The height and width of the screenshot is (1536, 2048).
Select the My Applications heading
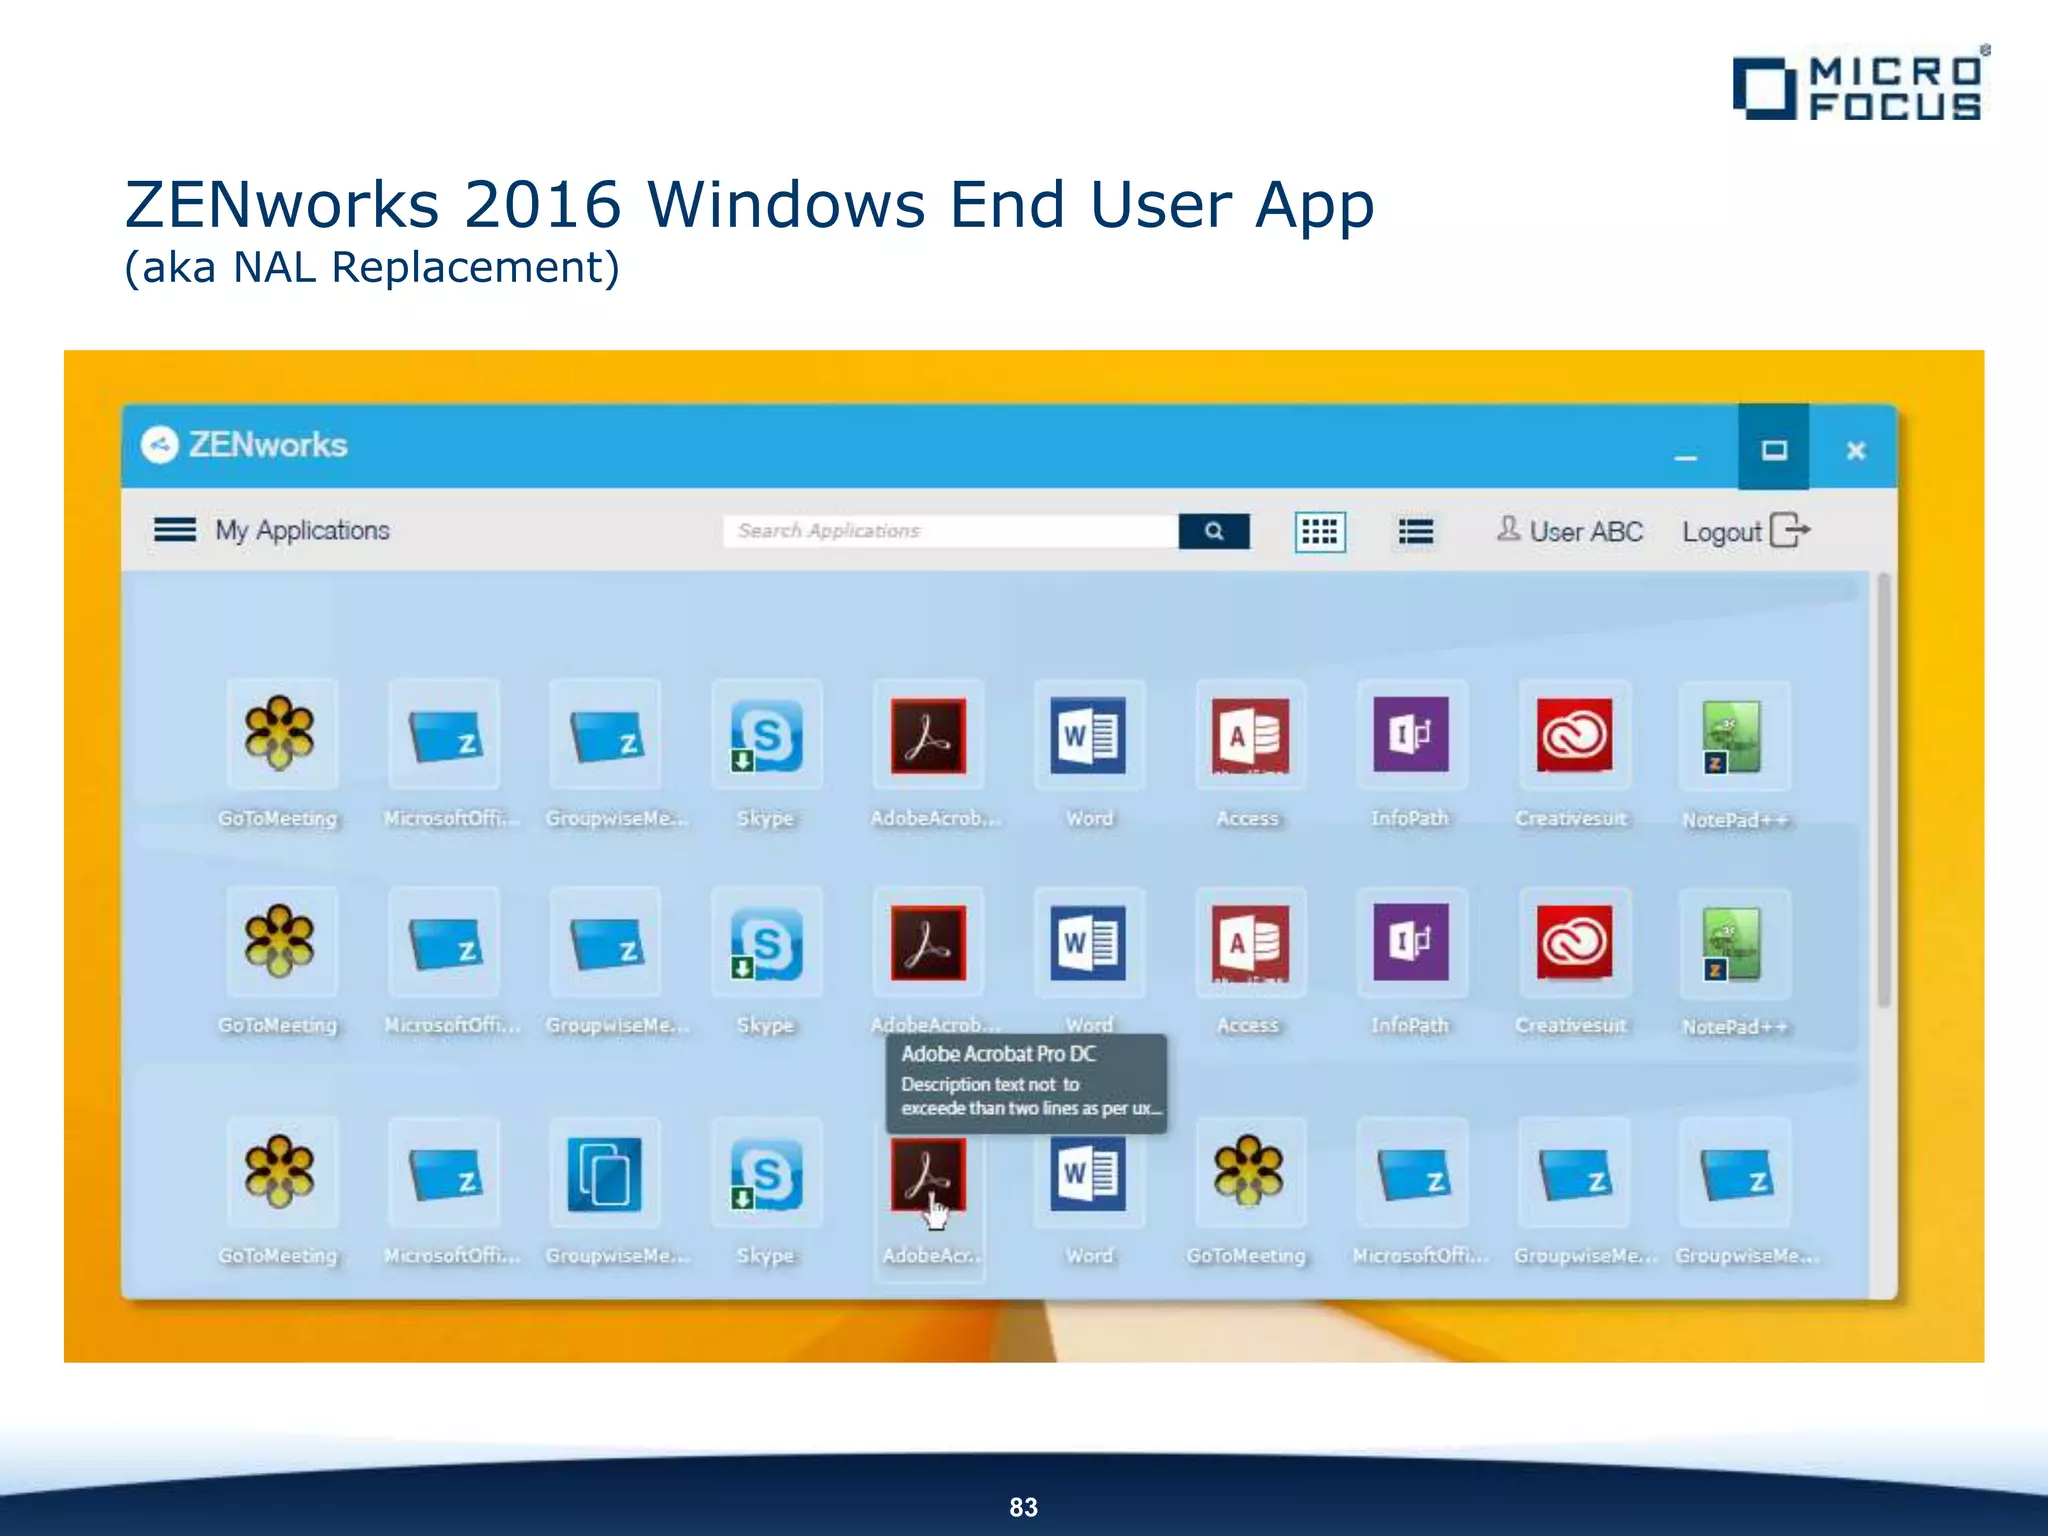302,530
